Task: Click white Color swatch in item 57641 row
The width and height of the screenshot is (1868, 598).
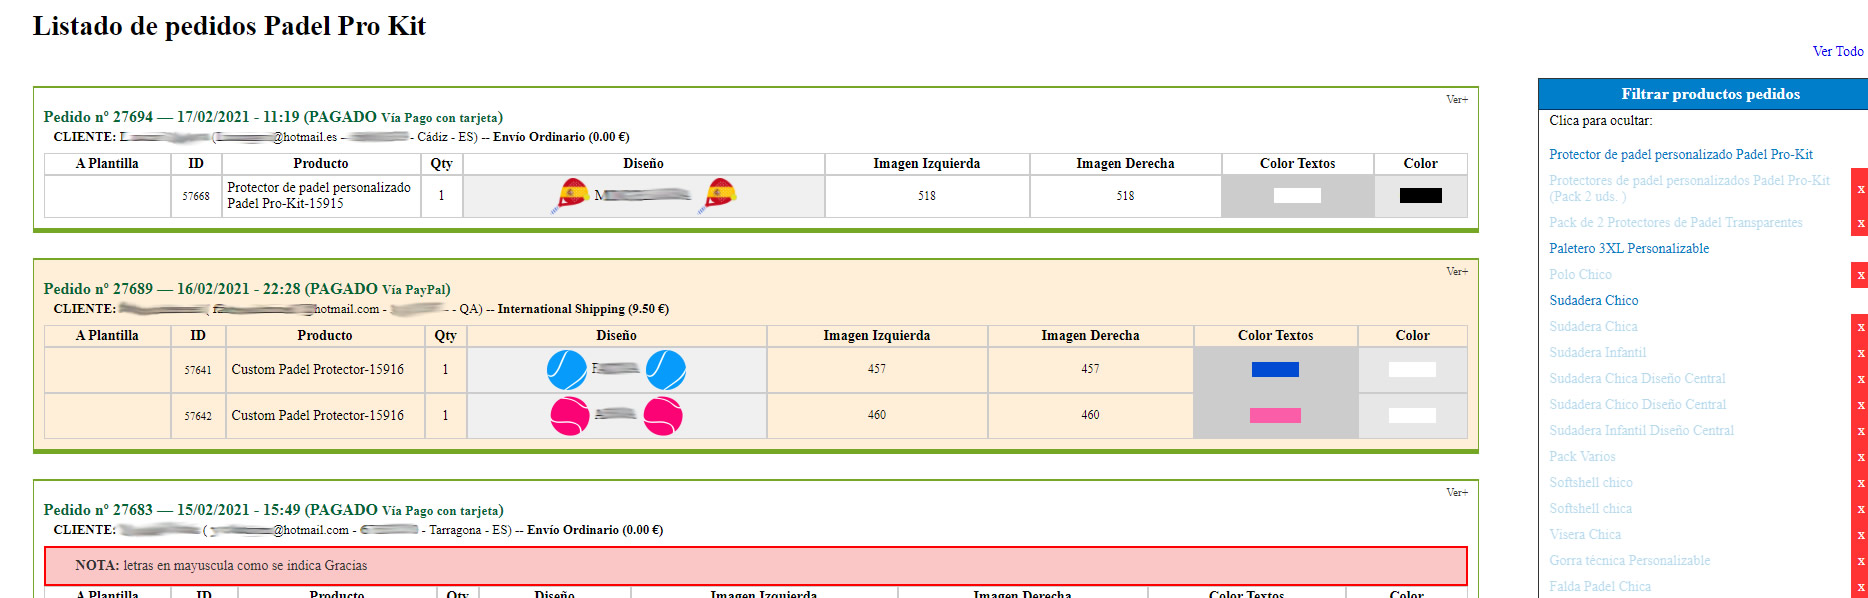Action: 1412,370
